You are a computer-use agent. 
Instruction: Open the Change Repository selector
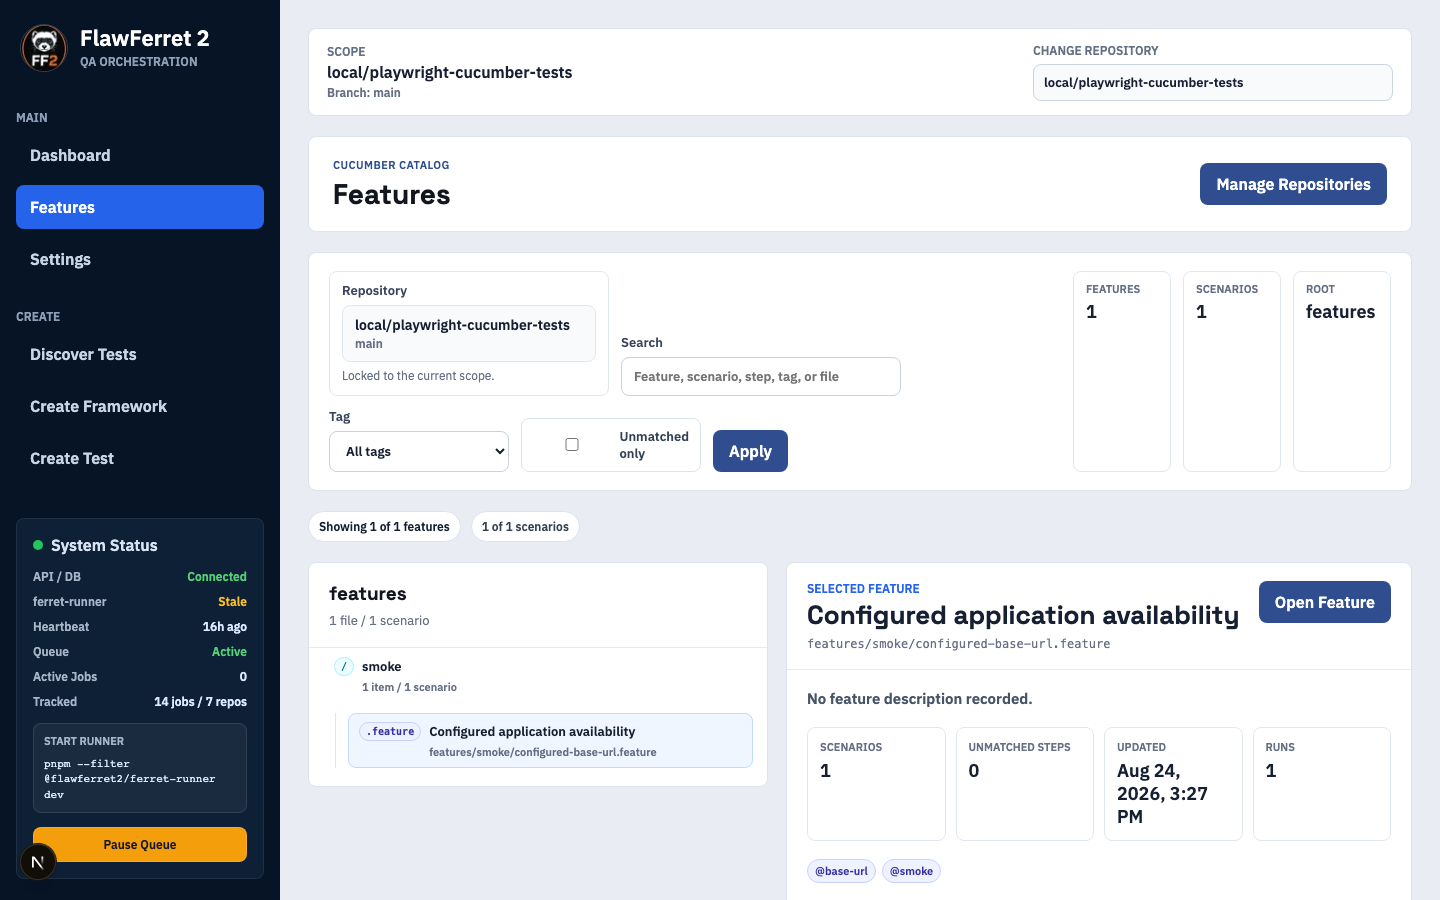1212,83
